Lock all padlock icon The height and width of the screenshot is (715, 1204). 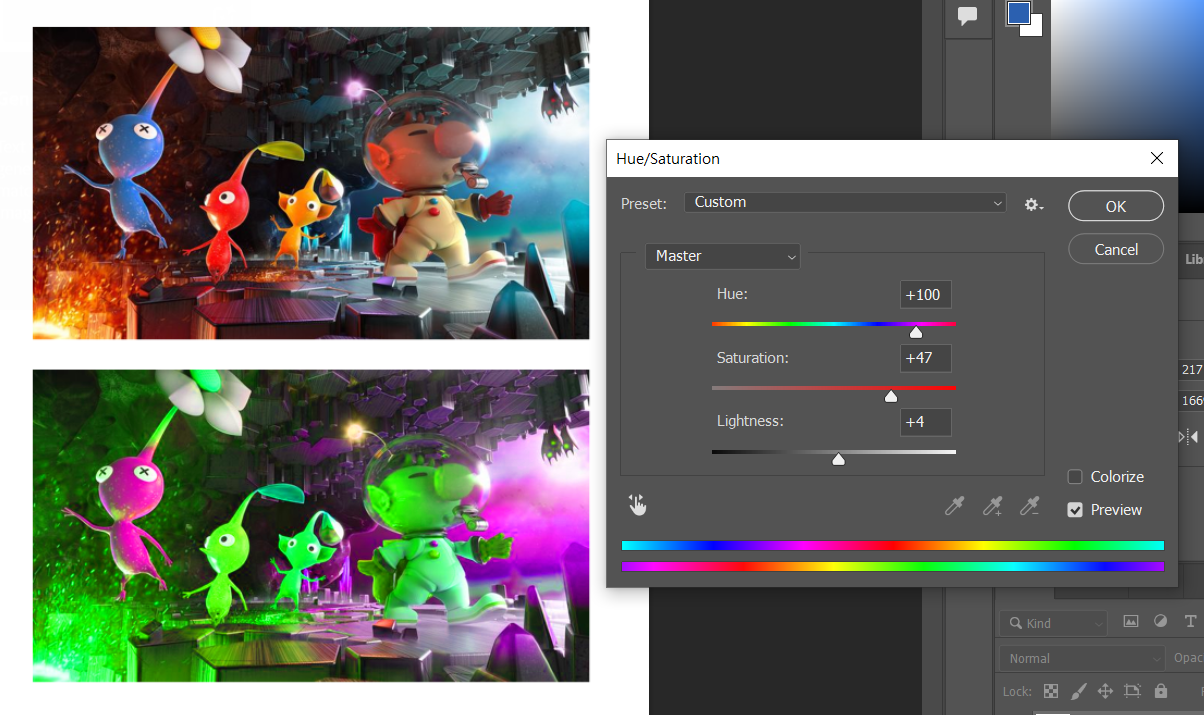click(x=1160, y=691)
